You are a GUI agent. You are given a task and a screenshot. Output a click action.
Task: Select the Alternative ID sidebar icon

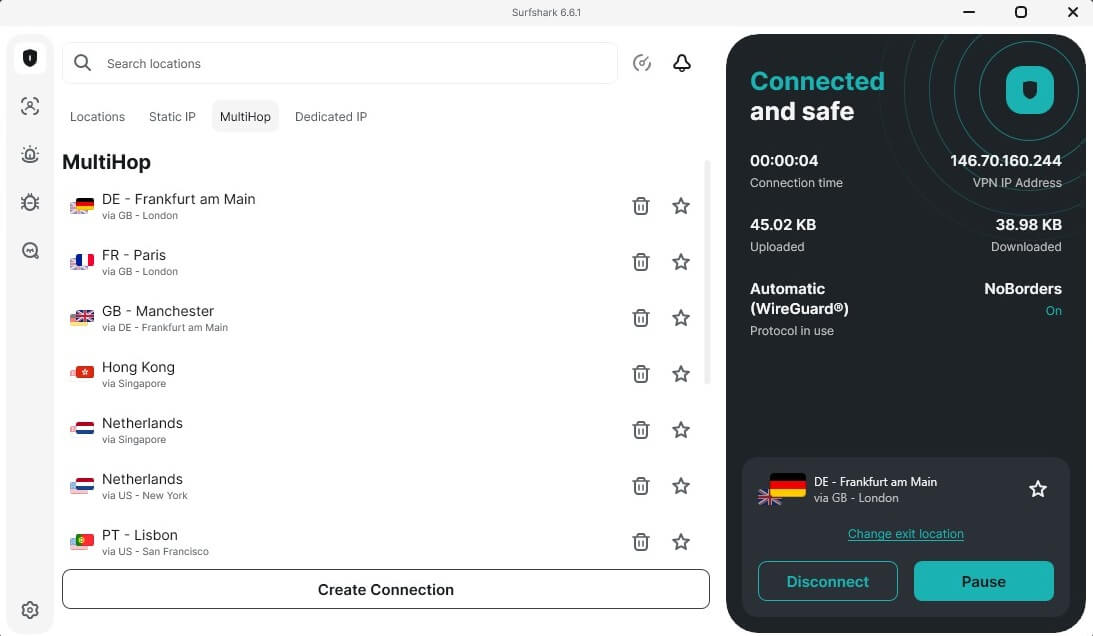tap(30, 105)
